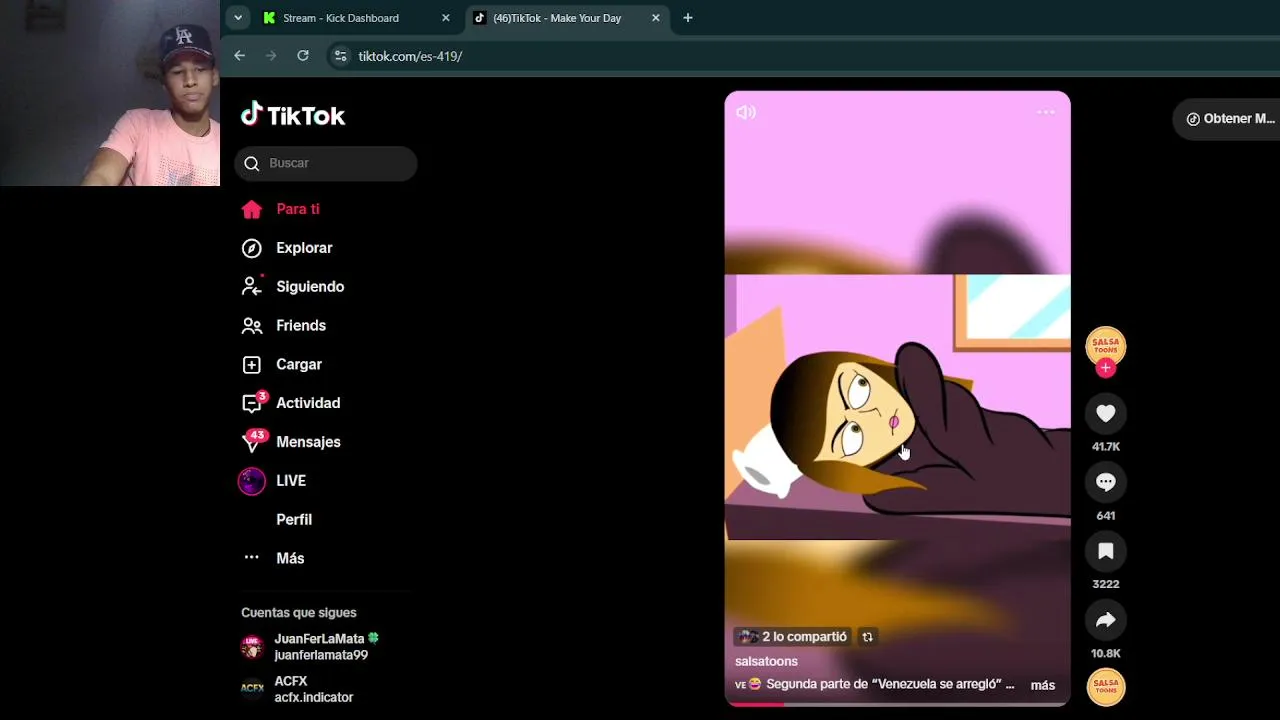Click the Salsa Toons sound disc
Image resolution: width=1280 pixels, height=720 pixels.
pos(1106,687)
